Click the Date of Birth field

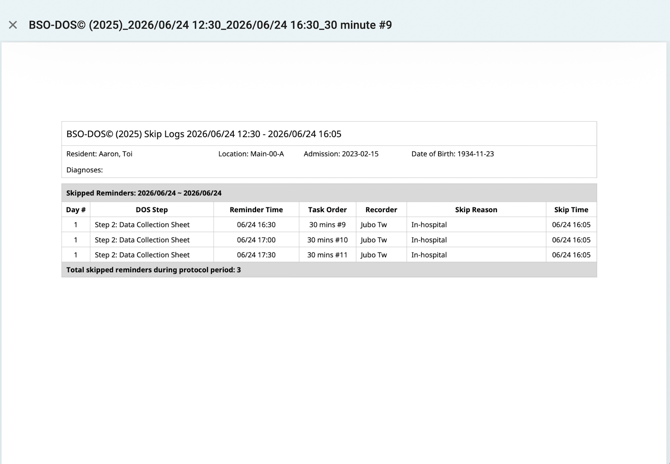453,154
